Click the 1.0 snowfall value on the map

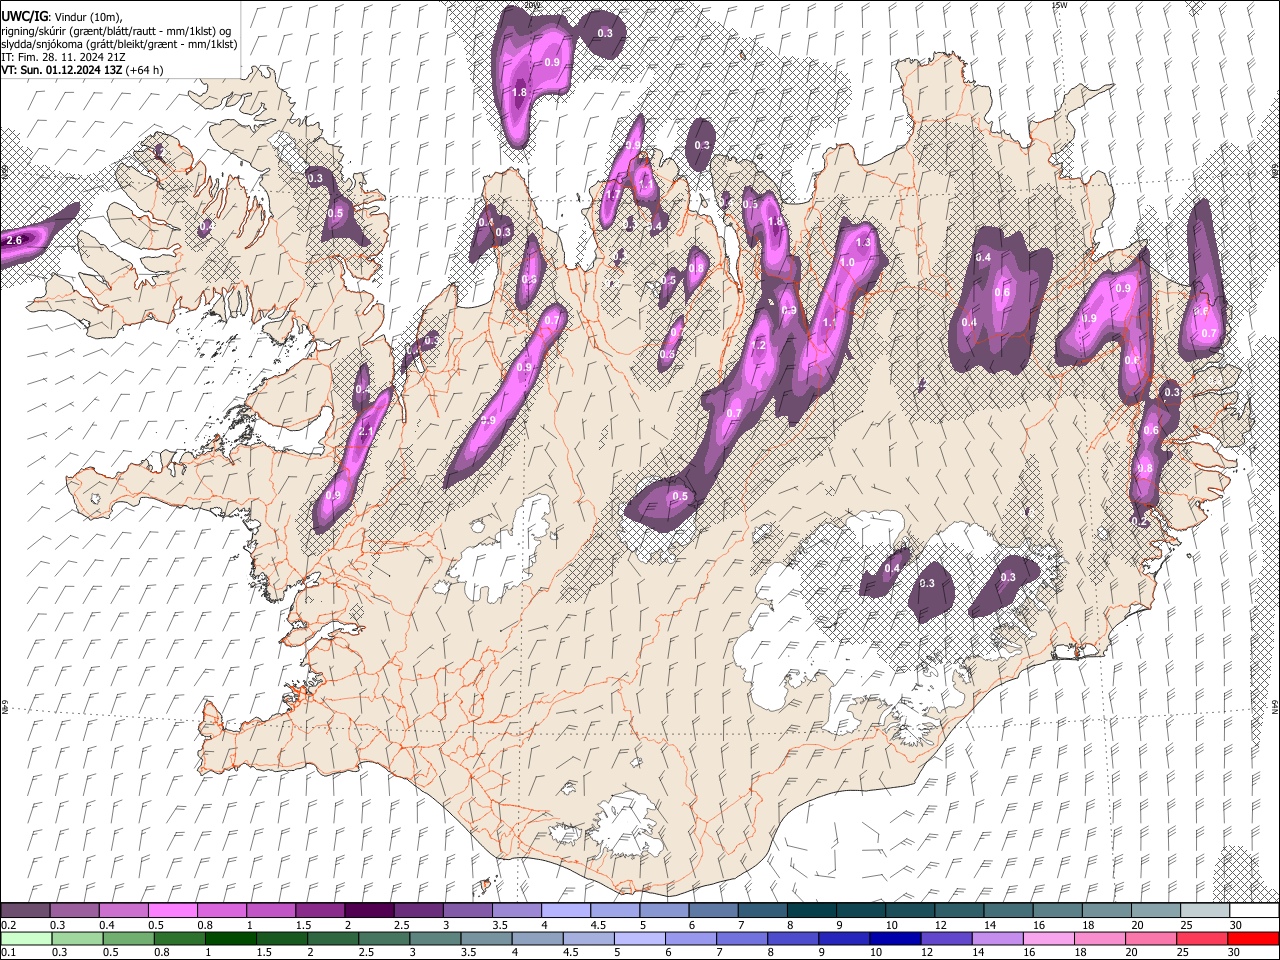coord(847,262)
